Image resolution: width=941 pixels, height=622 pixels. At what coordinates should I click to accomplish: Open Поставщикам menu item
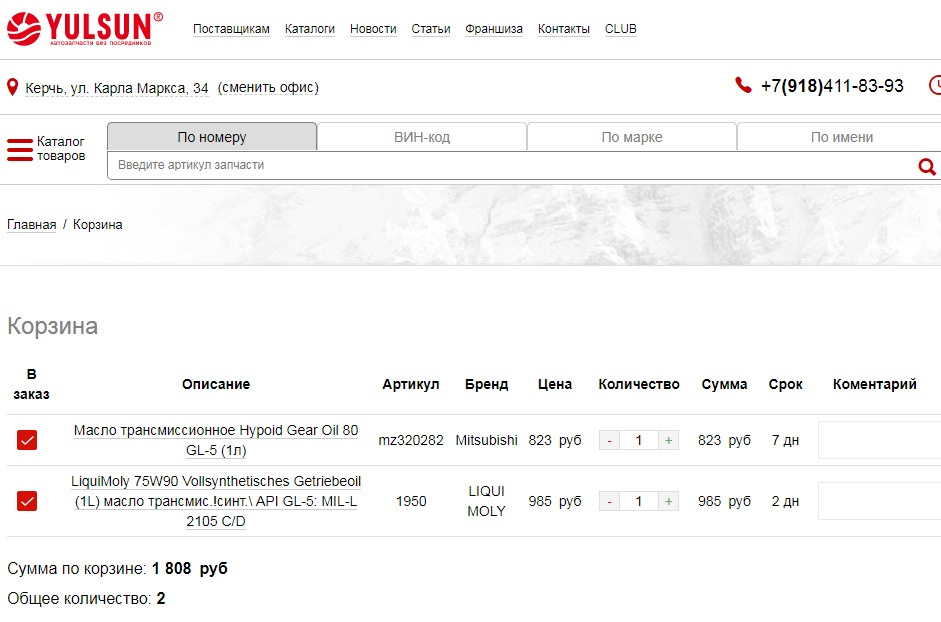(x=231, y=29)
